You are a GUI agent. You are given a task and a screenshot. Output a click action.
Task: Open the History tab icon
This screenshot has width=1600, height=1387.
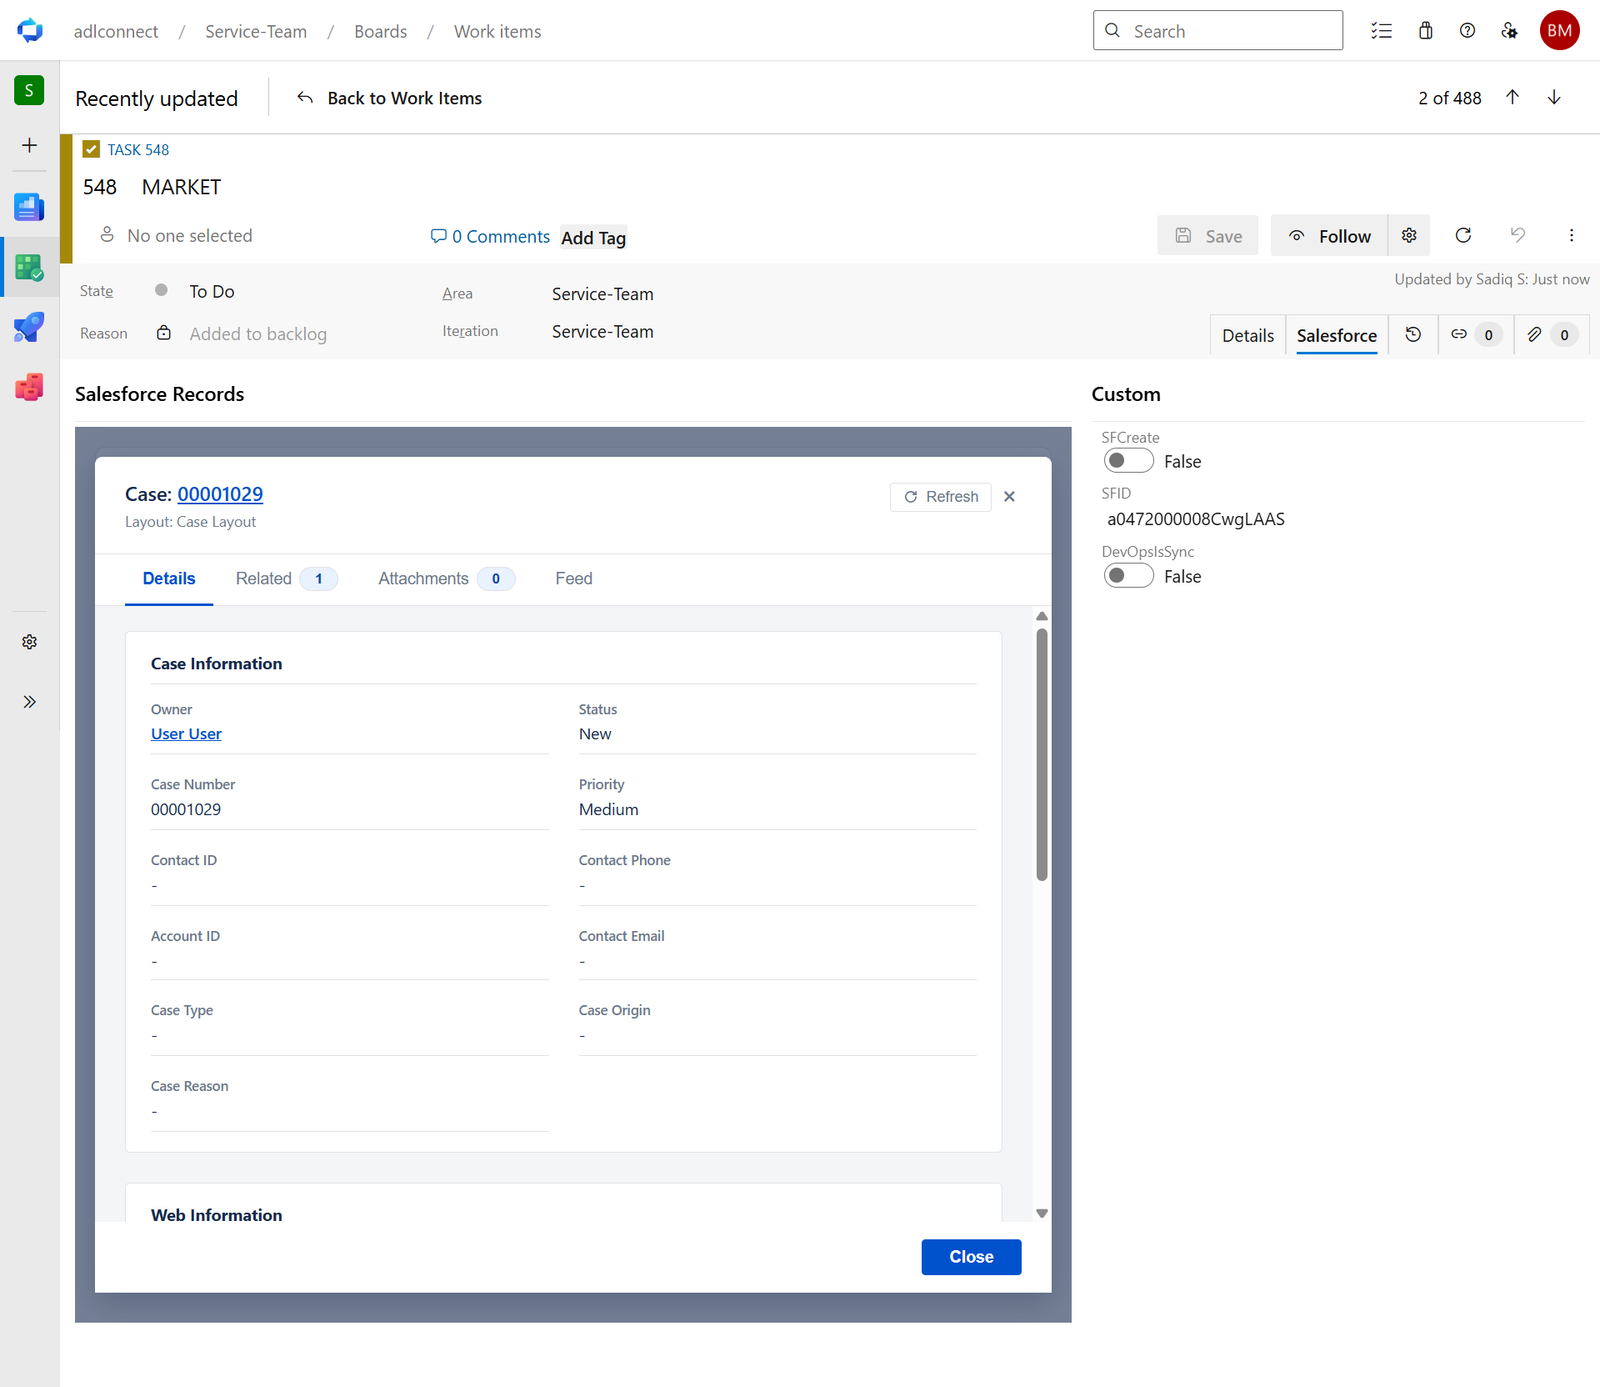click(x=1413, y=335)
